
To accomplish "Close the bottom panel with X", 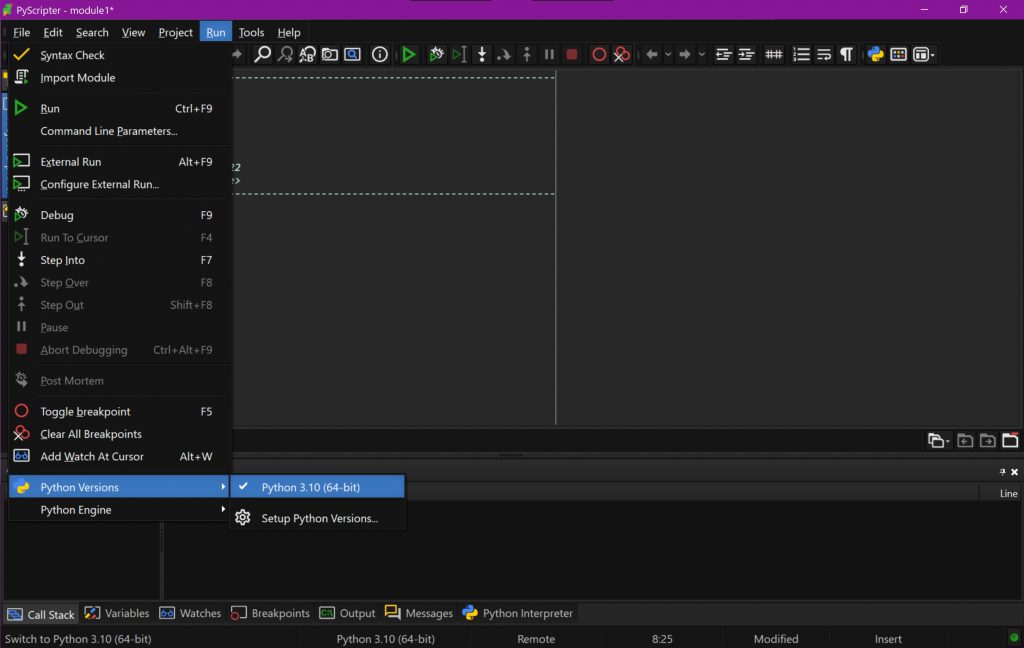I will 1014,472.
